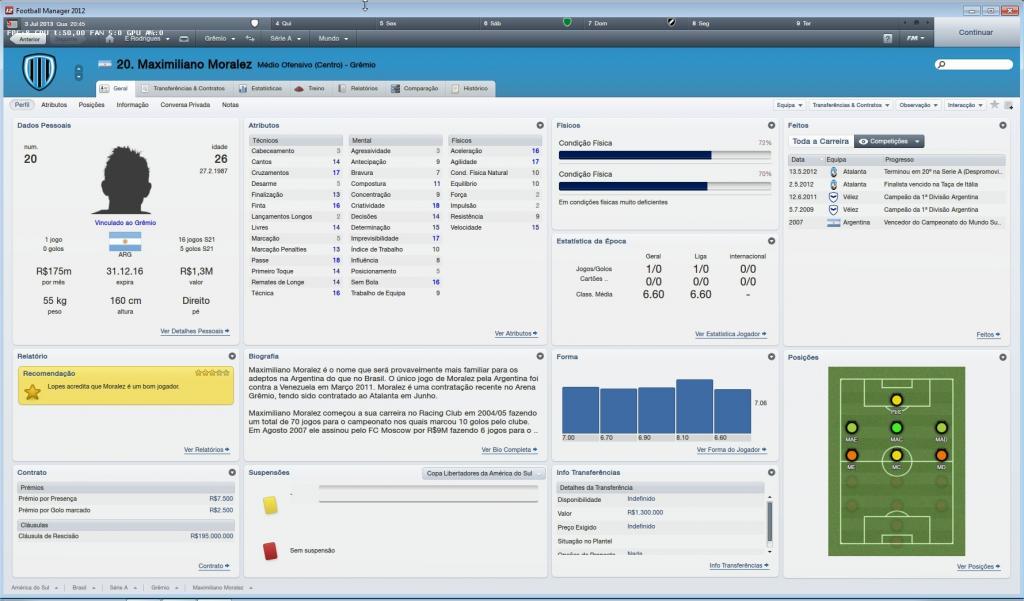1024x601 pixels.
Task: Open the América do Sul breadcrumb dropdown
Action: (35, 588)
